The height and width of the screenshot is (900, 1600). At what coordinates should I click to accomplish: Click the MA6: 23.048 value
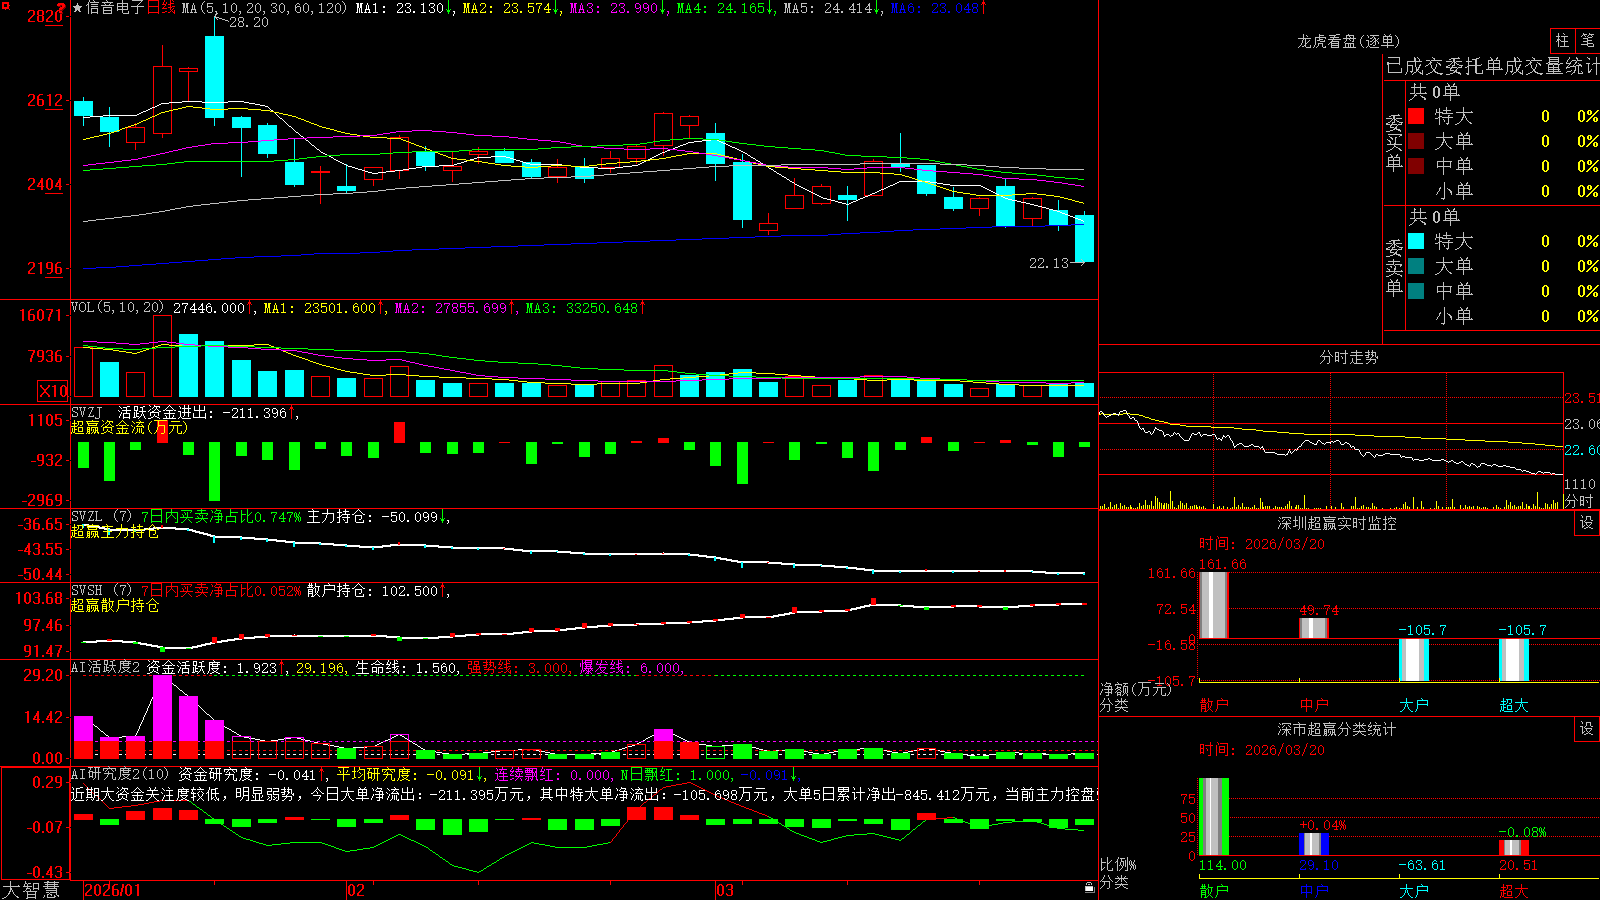[939, 8]
